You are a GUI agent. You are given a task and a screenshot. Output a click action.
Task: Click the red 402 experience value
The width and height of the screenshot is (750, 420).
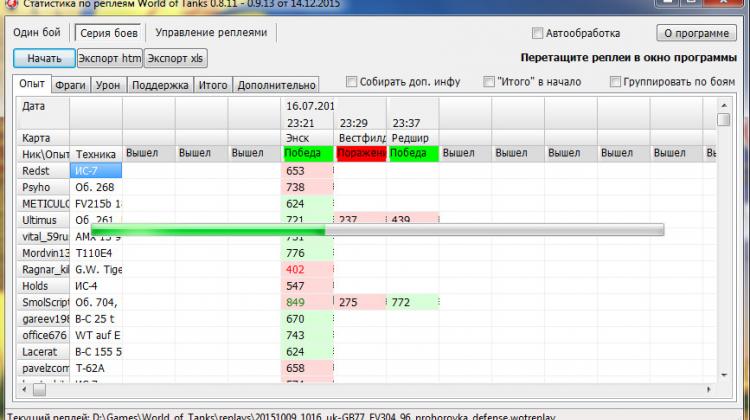tap(307, 269)
